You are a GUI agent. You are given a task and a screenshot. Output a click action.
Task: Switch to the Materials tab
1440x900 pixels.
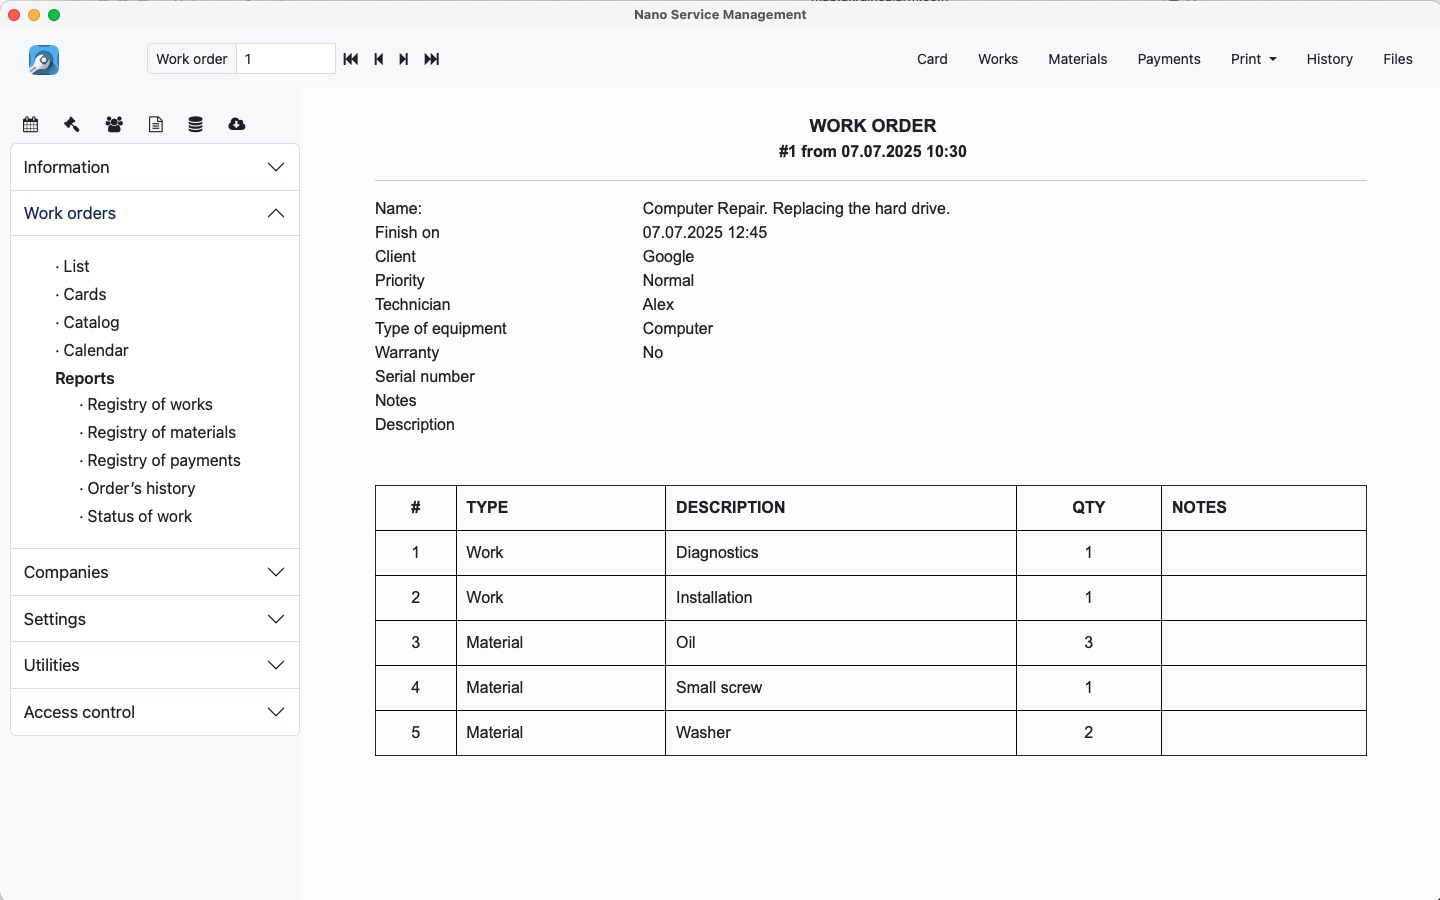(1077, 59)
